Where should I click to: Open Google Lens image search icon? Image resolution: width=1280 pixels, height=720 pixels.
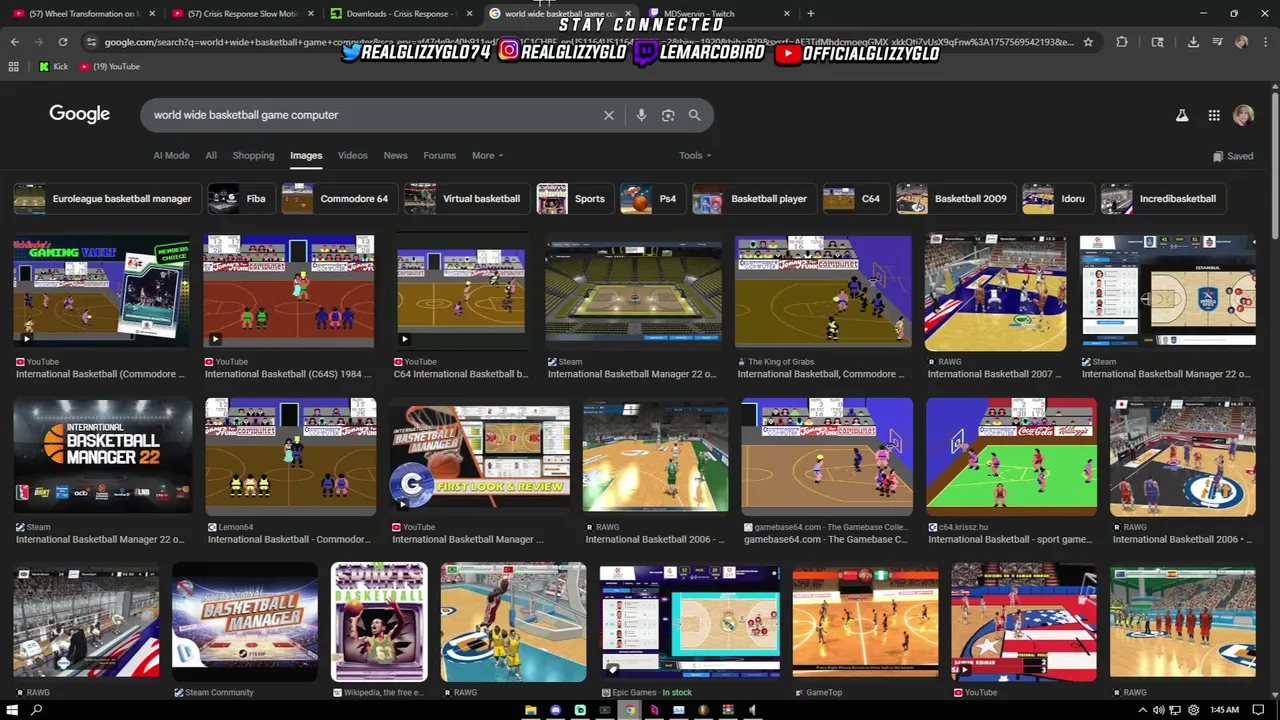click(668, 115)
